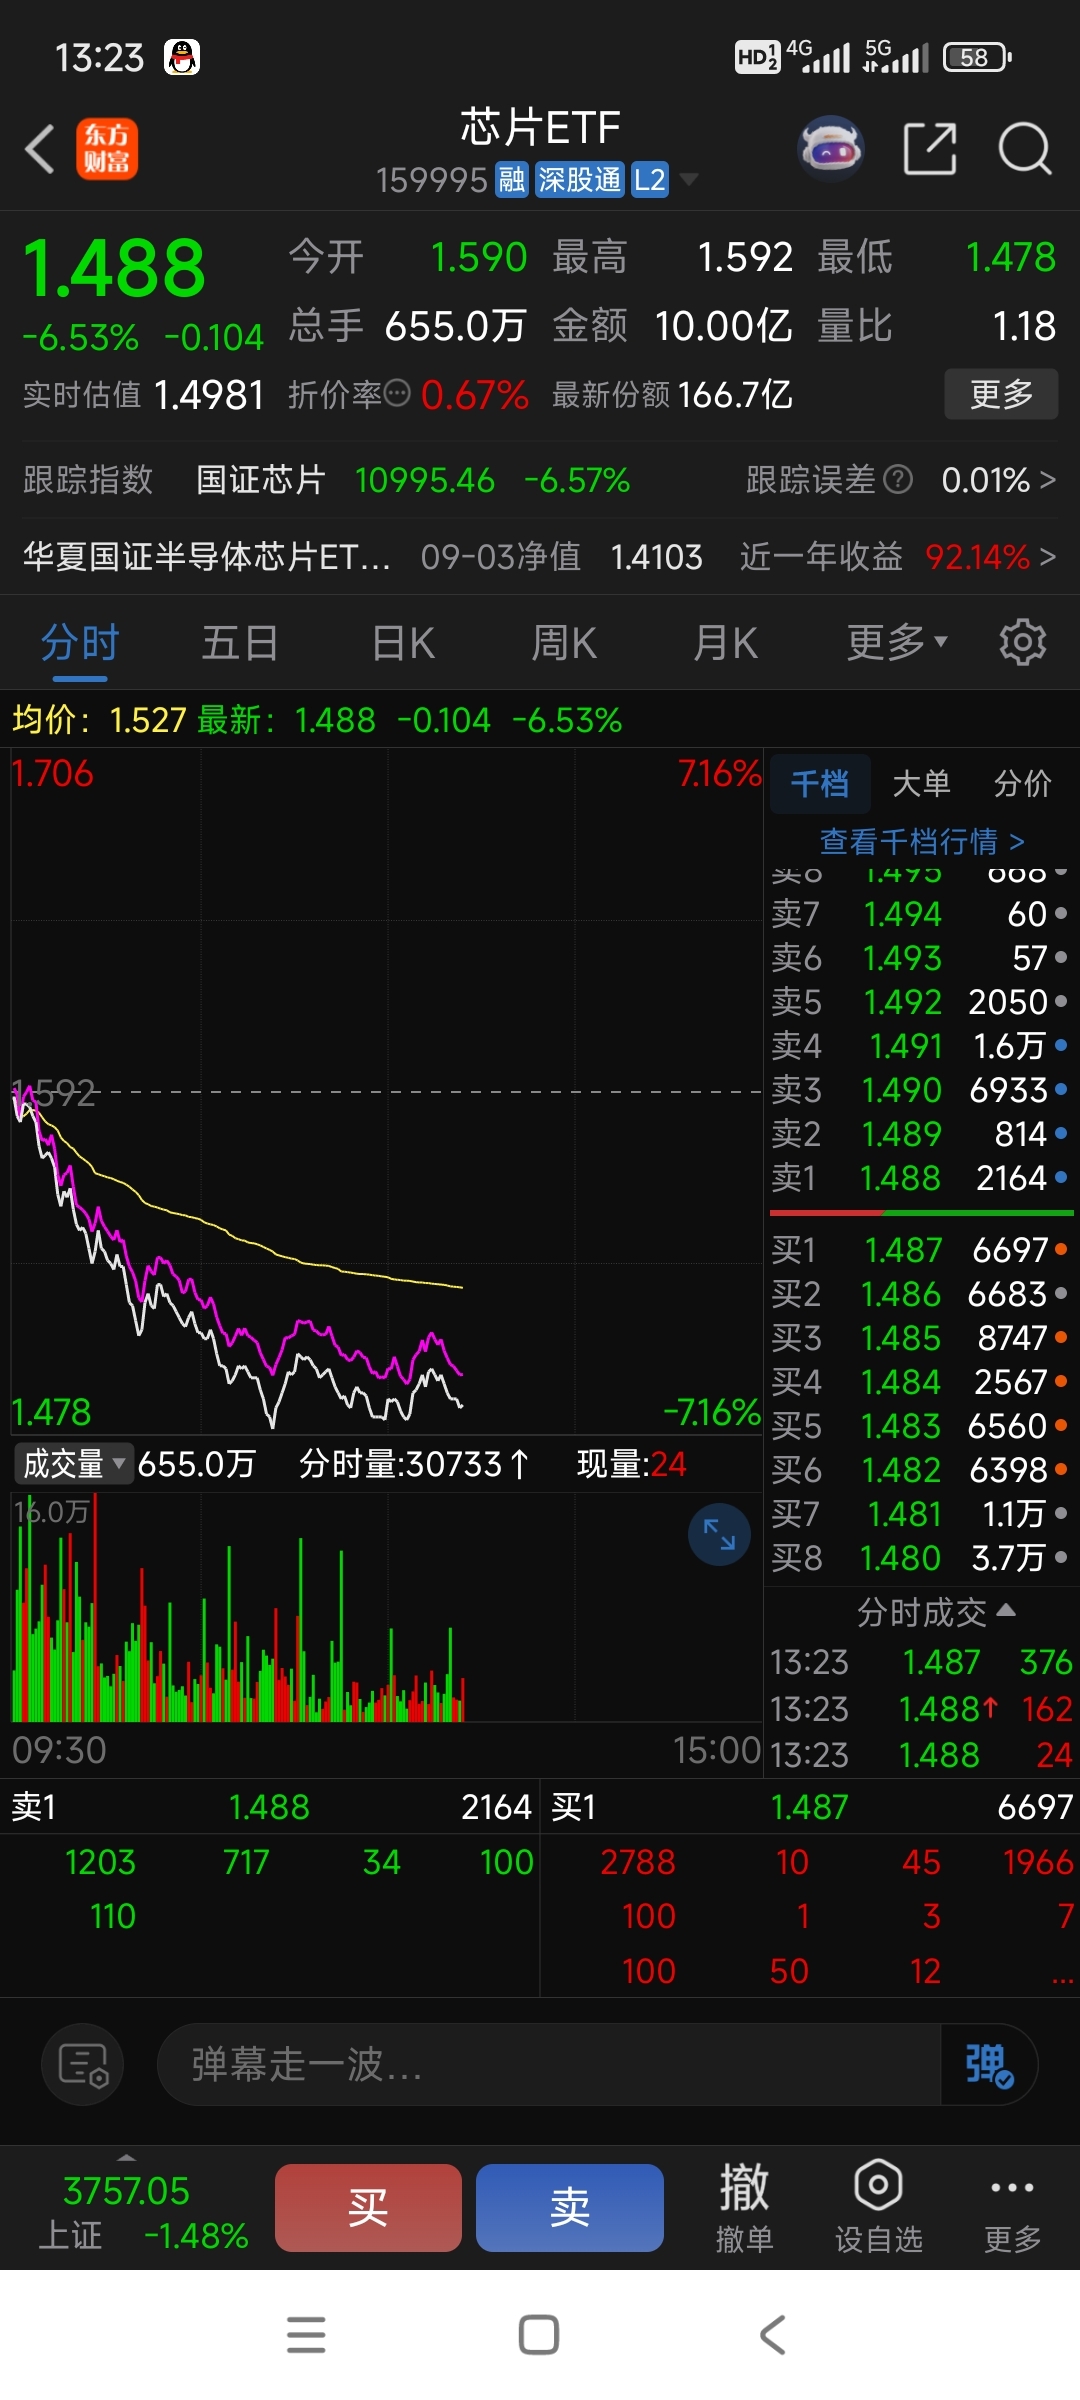The image size is (1080, 2400).
Task: Tap the 最新份额 166.7亿 value
Action: pos(735,394)
